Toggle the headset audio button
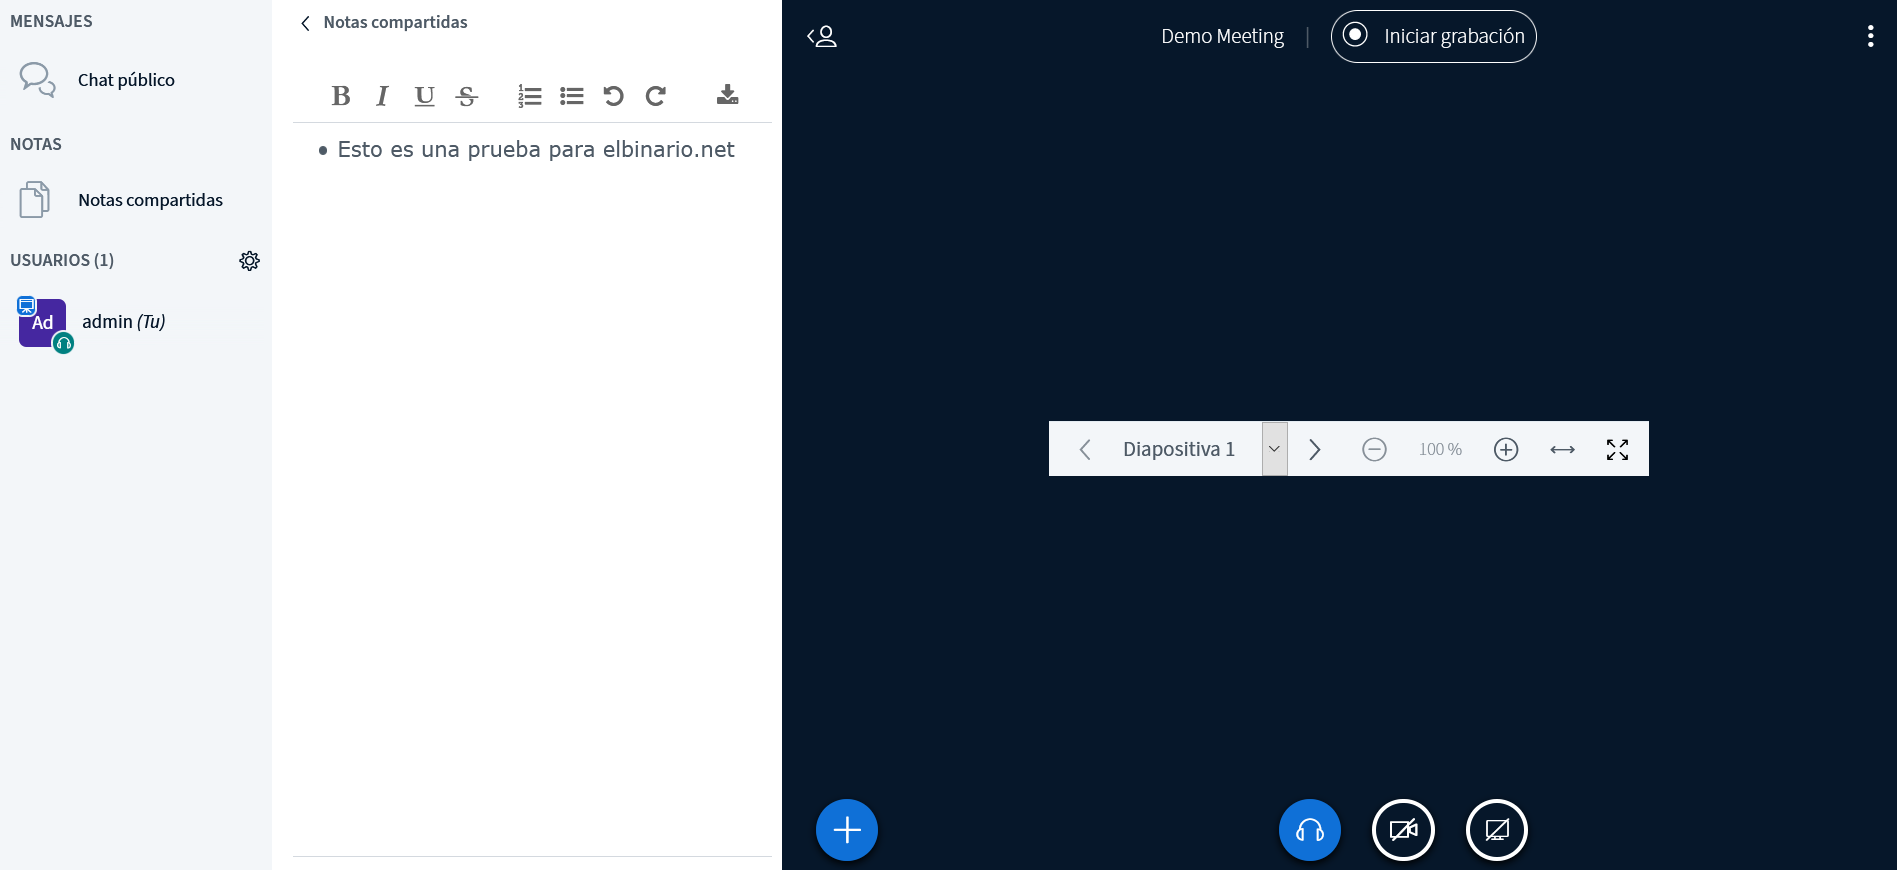The width and height of the screenshot is (1897, 870). tap(1309, 830)
